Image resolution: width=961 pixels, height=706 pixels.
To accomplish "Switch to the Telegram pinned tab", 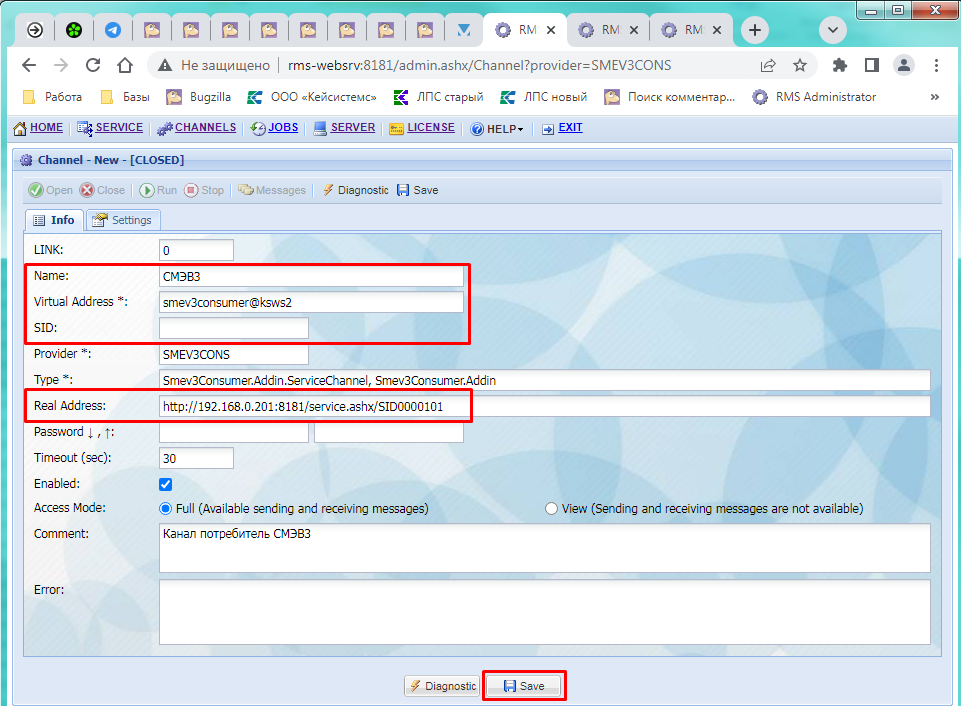I will coord(113,30).
